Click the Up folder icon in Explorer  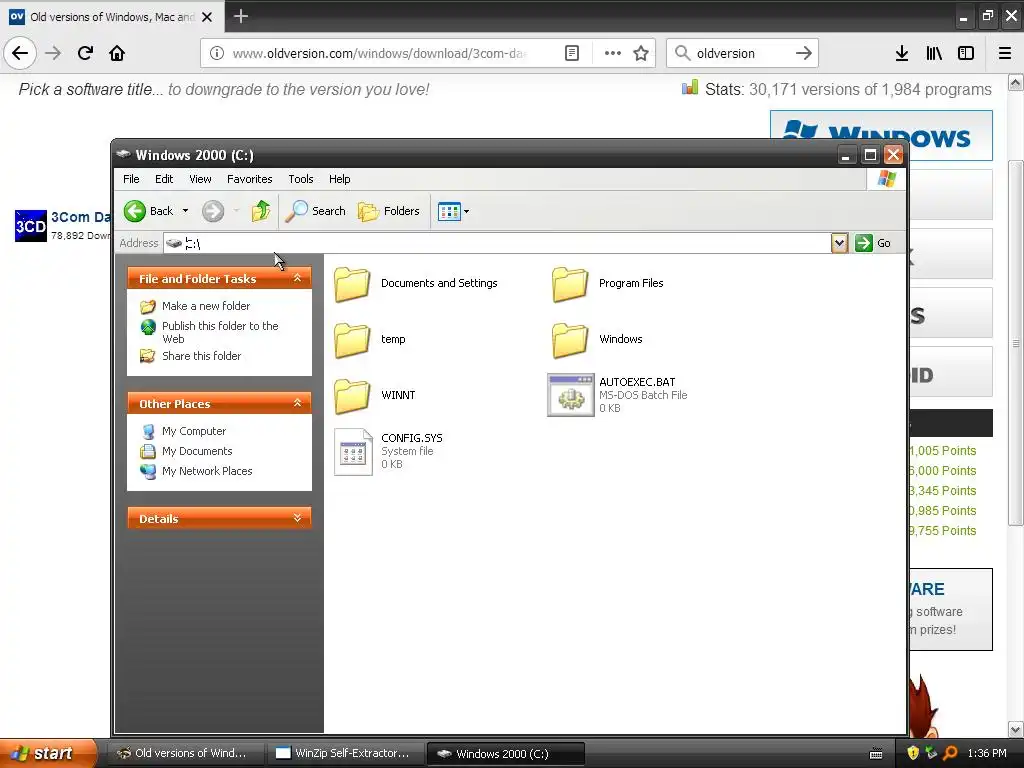[x=261, y=211]
